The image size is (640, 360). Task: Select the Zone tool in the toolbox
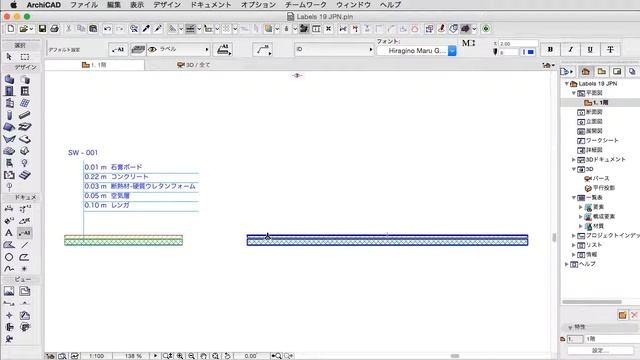(x=9, y=175)
